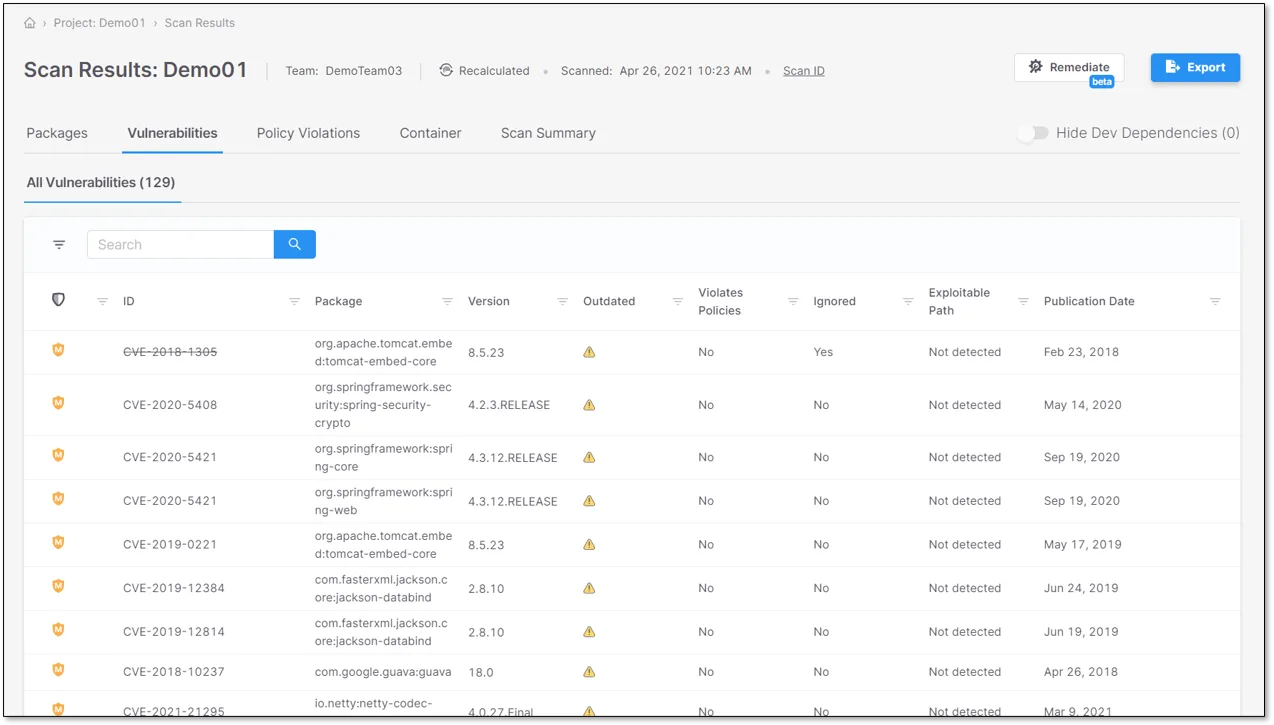The width and height of the screenshot is (1274, 725).
Task: Open the Publication Date filter dropdown
Action: [x=1216, y=300]
